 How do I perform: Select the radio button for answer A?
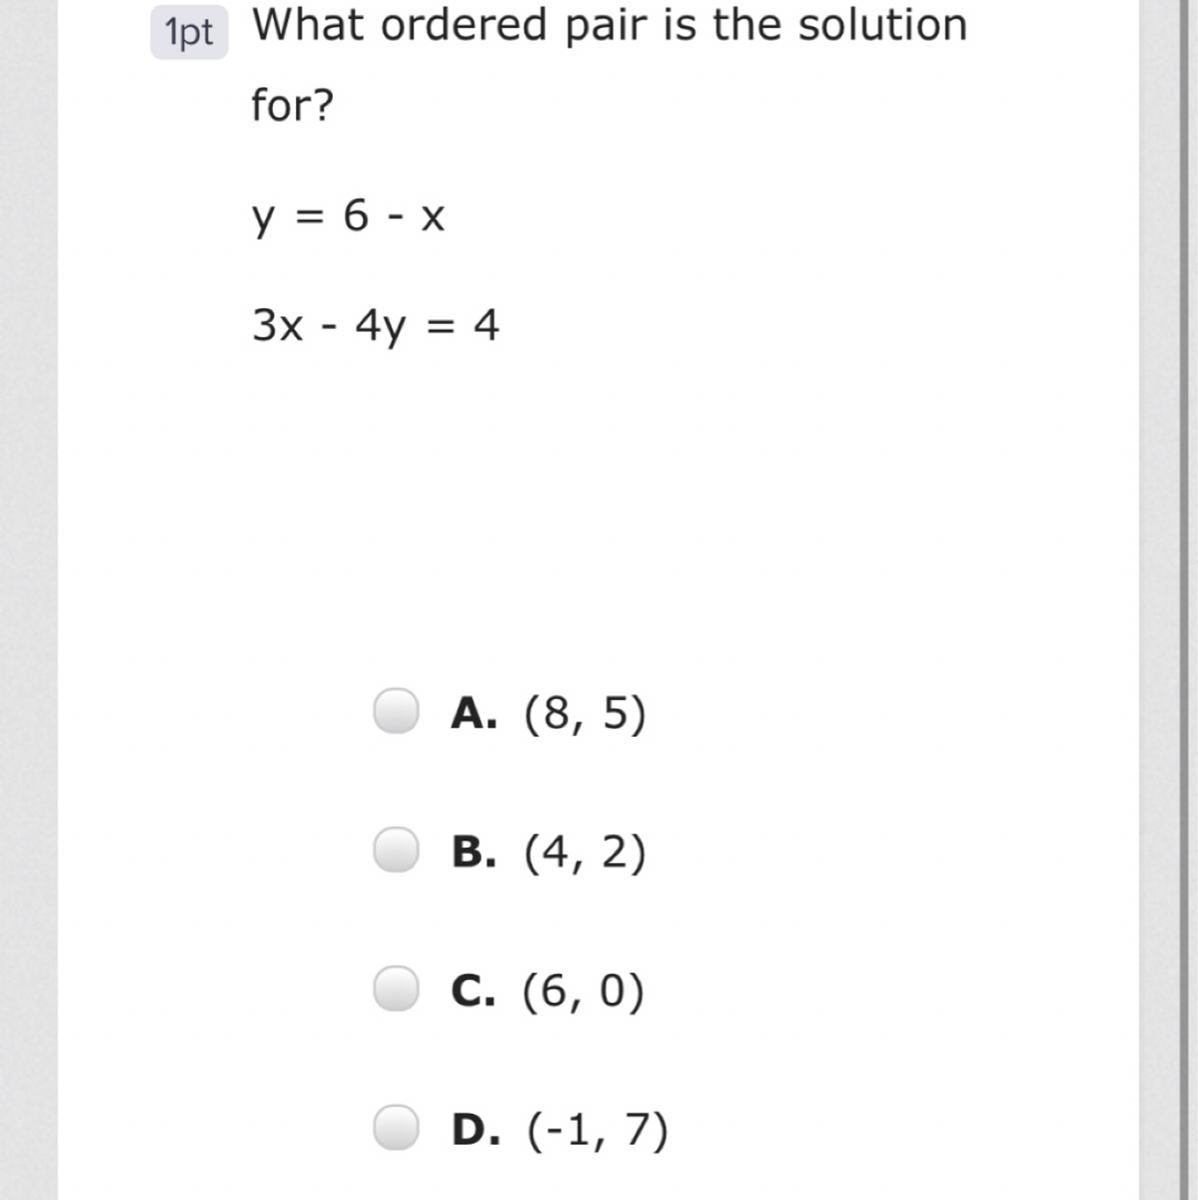396,711
